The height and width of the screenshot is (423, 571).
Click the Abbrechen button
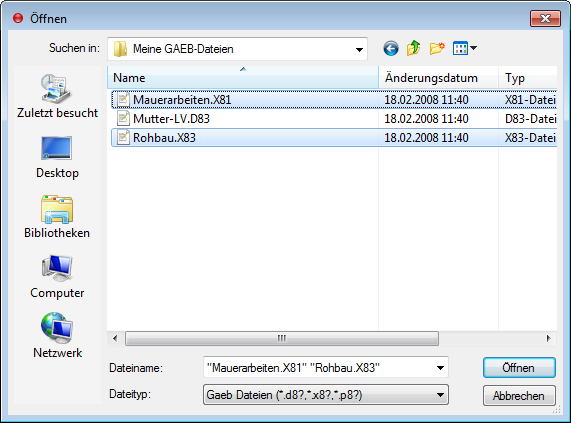(519, 395)
